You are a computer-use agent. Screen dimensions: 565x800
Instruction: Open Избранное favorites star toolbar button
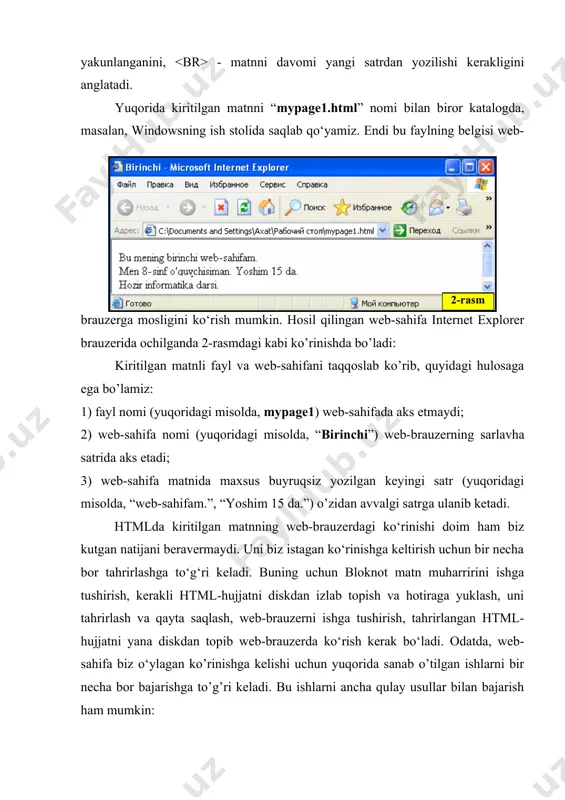(x=362, y=207)
